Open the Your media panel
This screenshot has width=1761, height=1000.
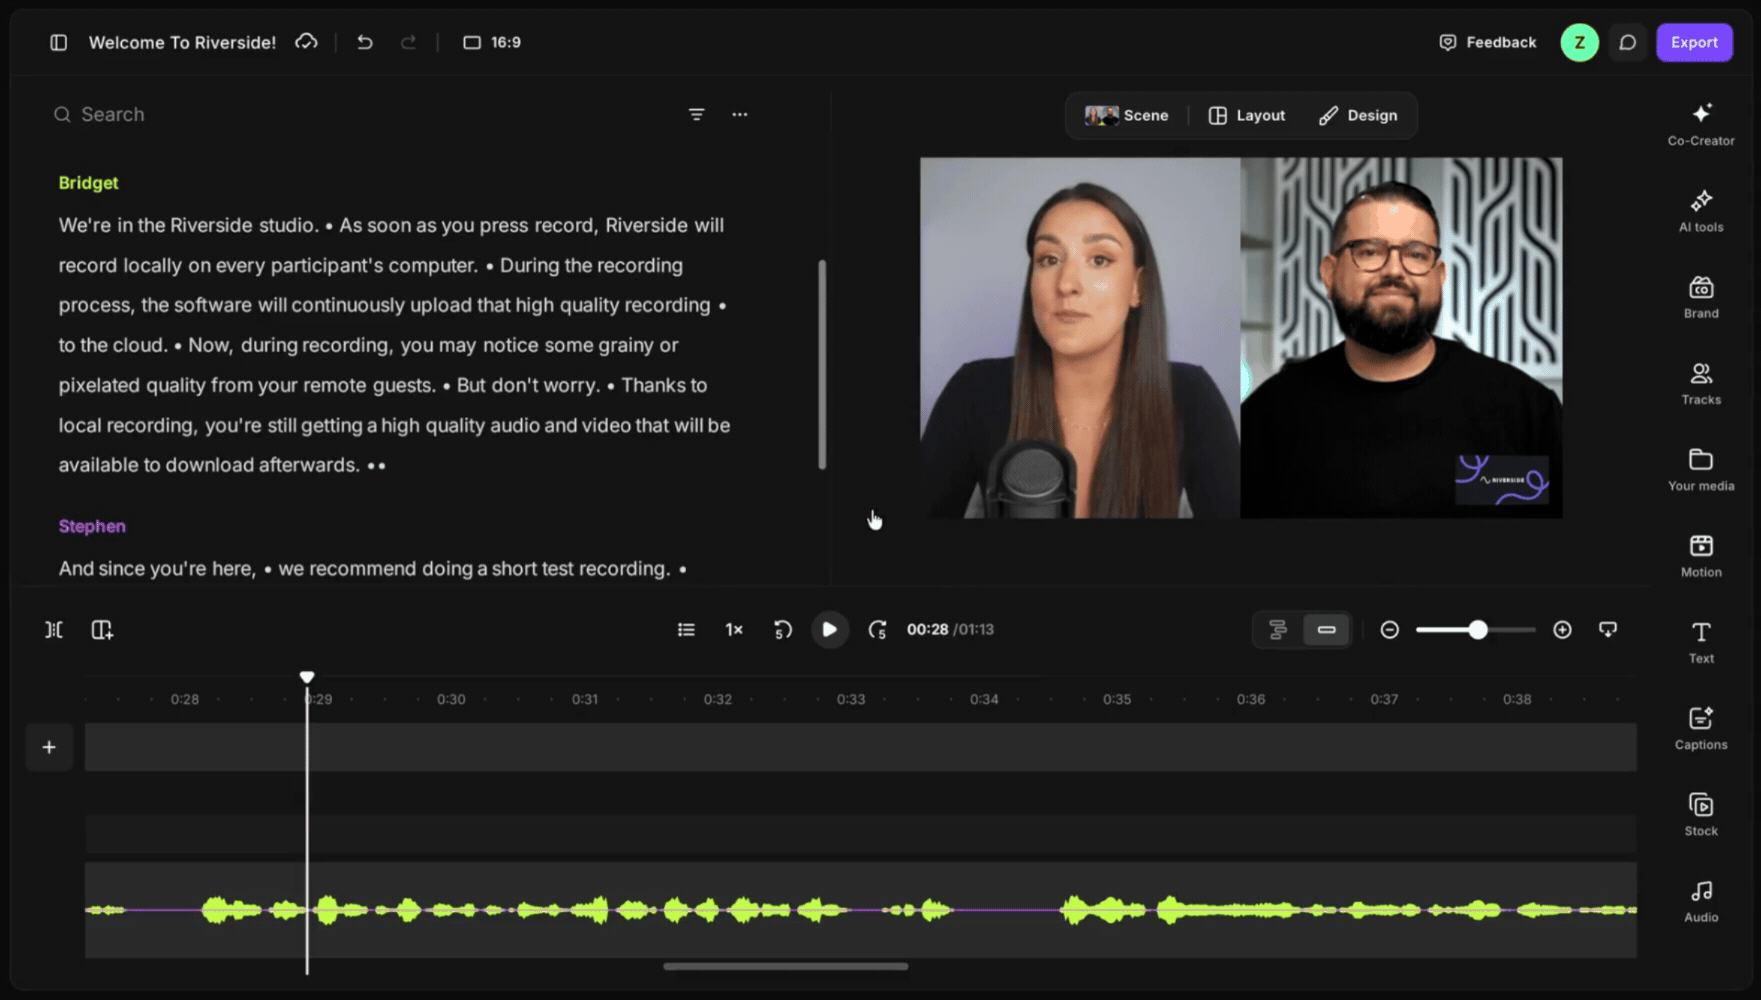1701,469
